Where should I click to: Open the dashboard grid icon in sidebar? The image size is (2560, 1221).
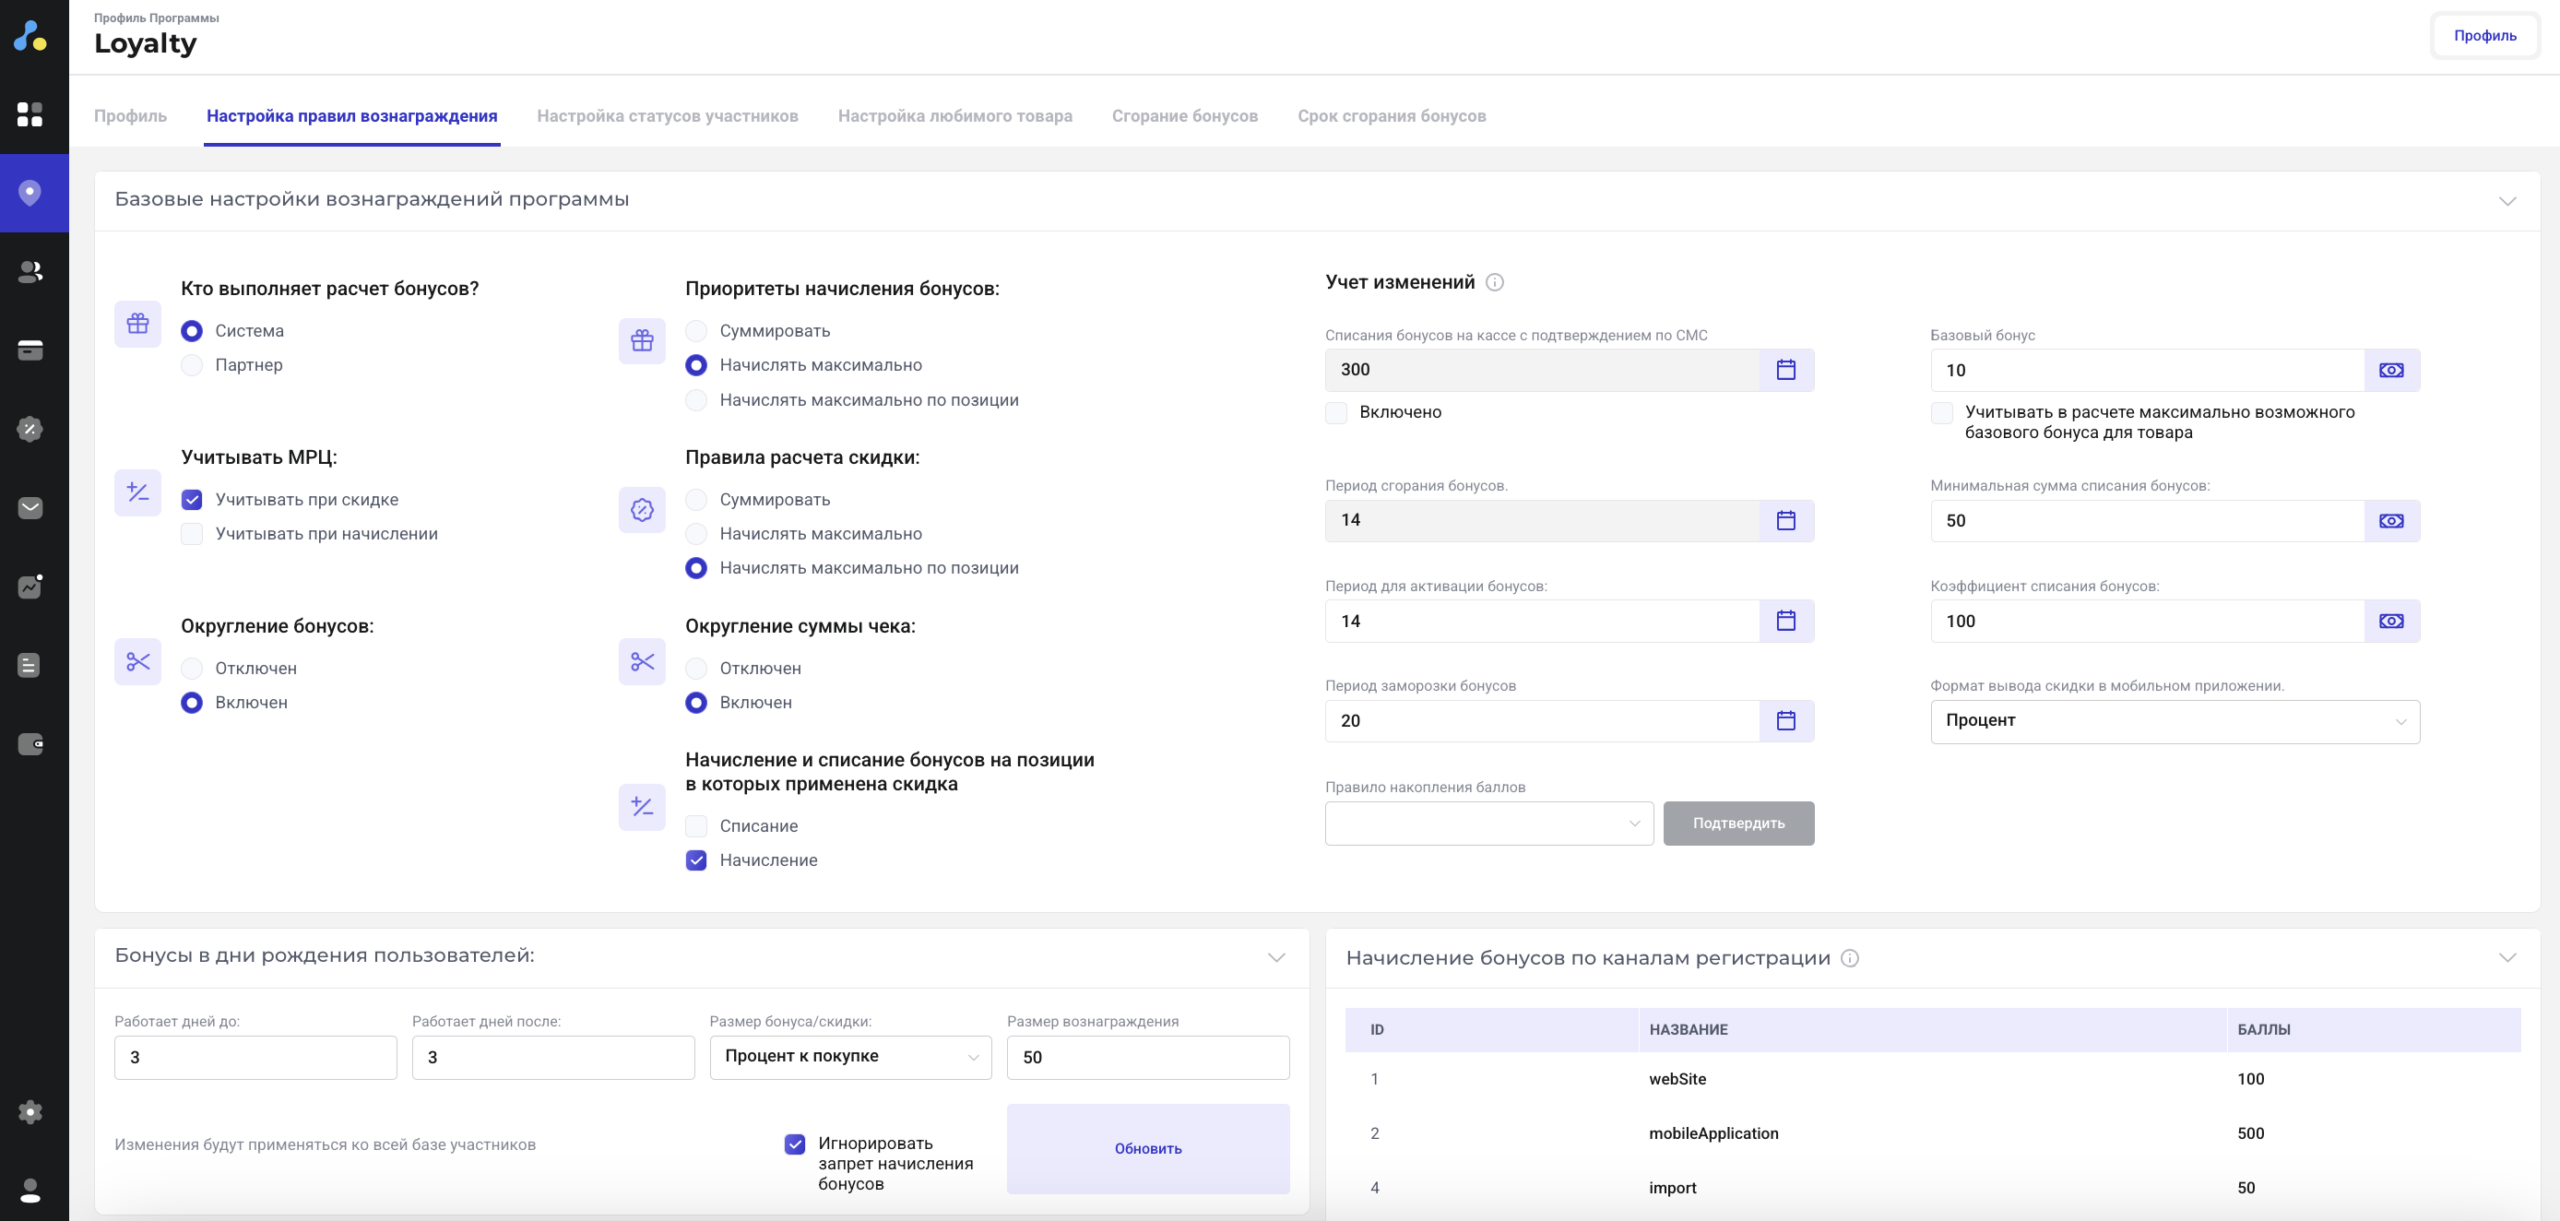(30, 114)
